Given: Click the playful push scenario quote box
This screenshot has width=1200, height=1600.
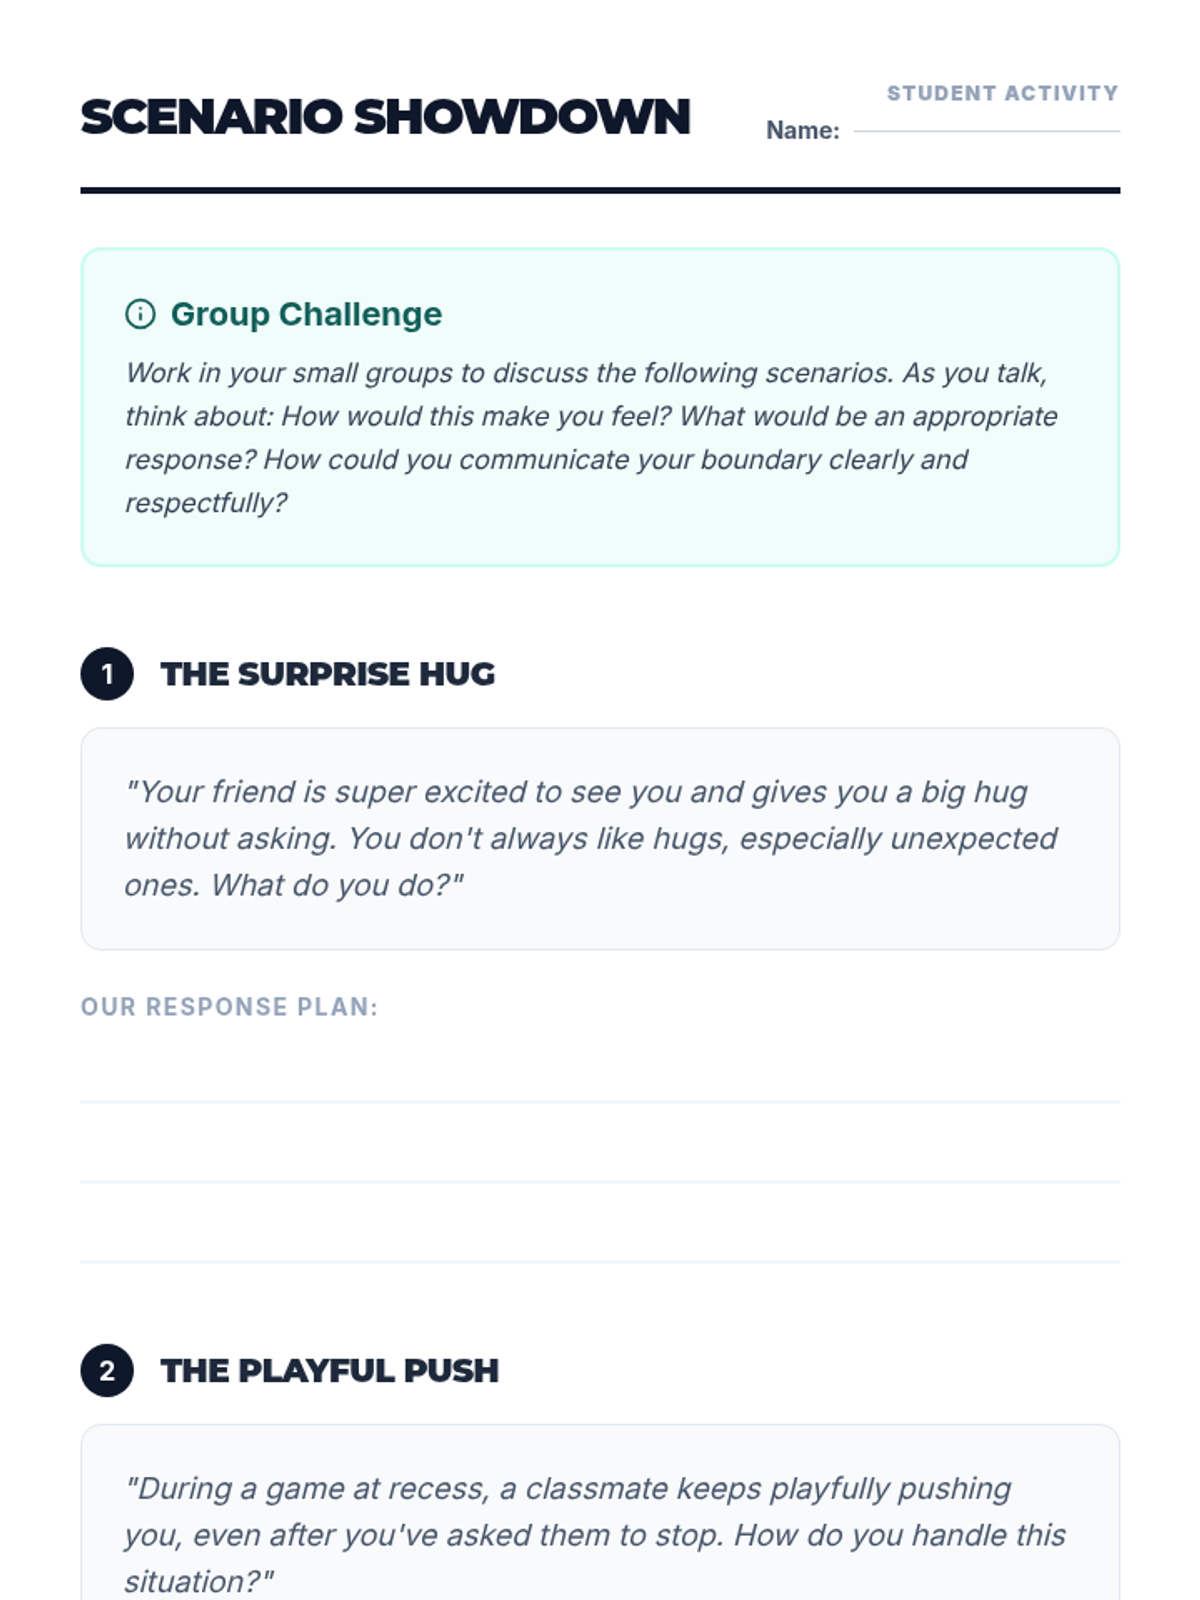Looking at the screenshot, I should [x=600, y=1512].
